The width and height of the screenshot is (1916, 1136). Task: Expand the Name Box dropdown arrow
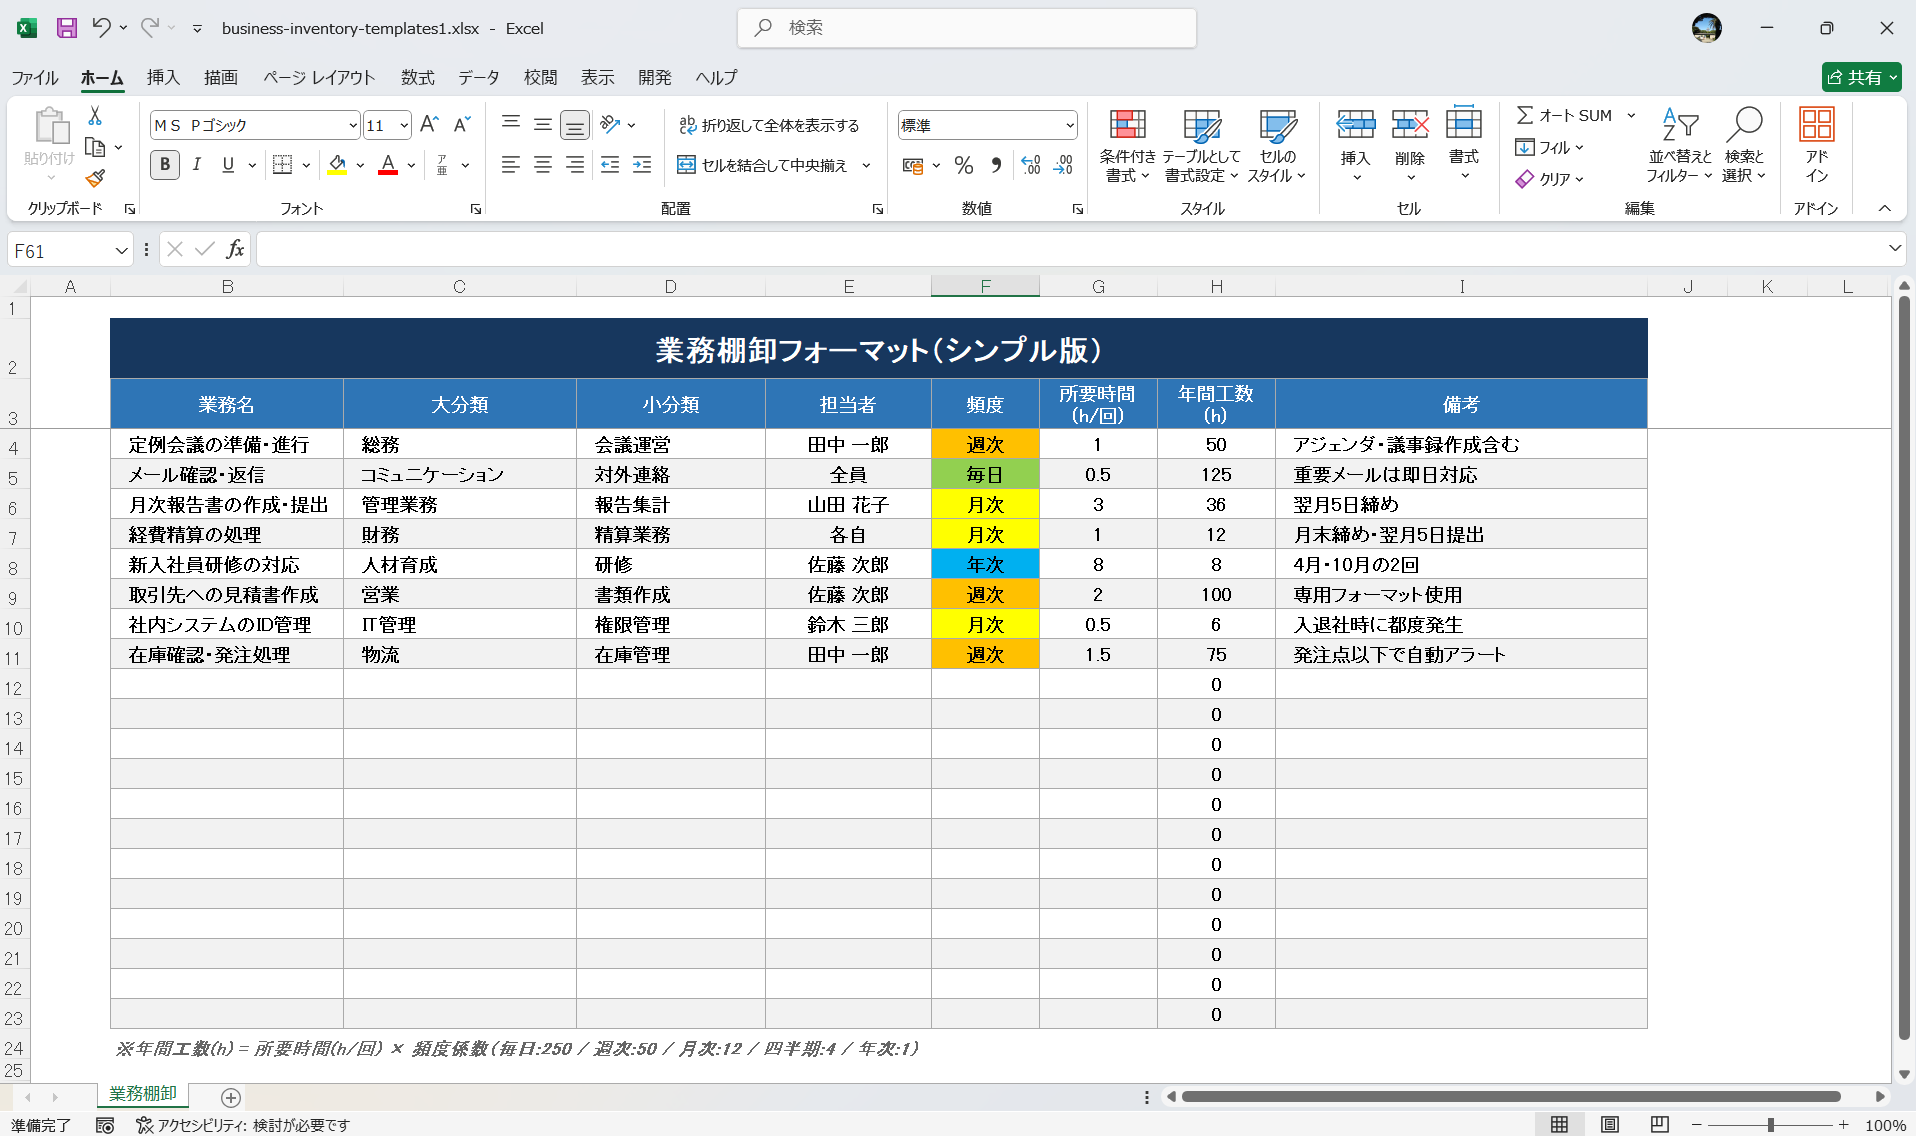(x=121, y=251)
